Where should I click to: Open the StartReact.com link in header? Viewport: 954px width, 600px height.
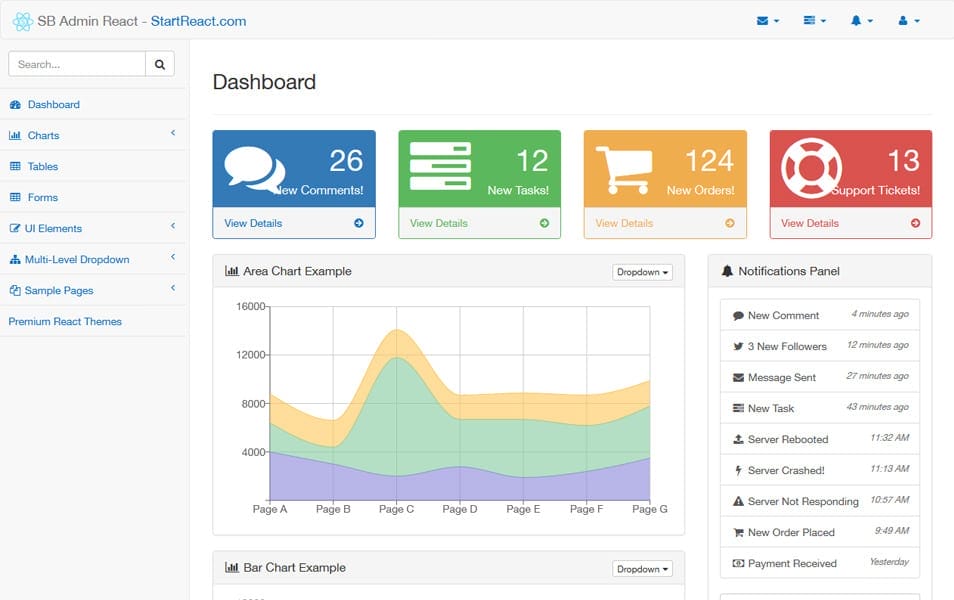[198, 21]
